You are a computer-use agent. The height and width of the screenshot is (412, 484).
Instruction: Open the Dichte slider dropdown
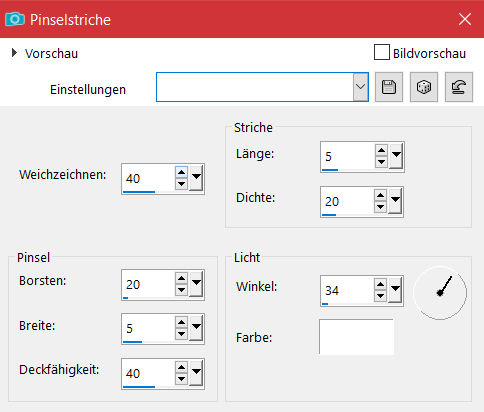[x=395, y=201]
